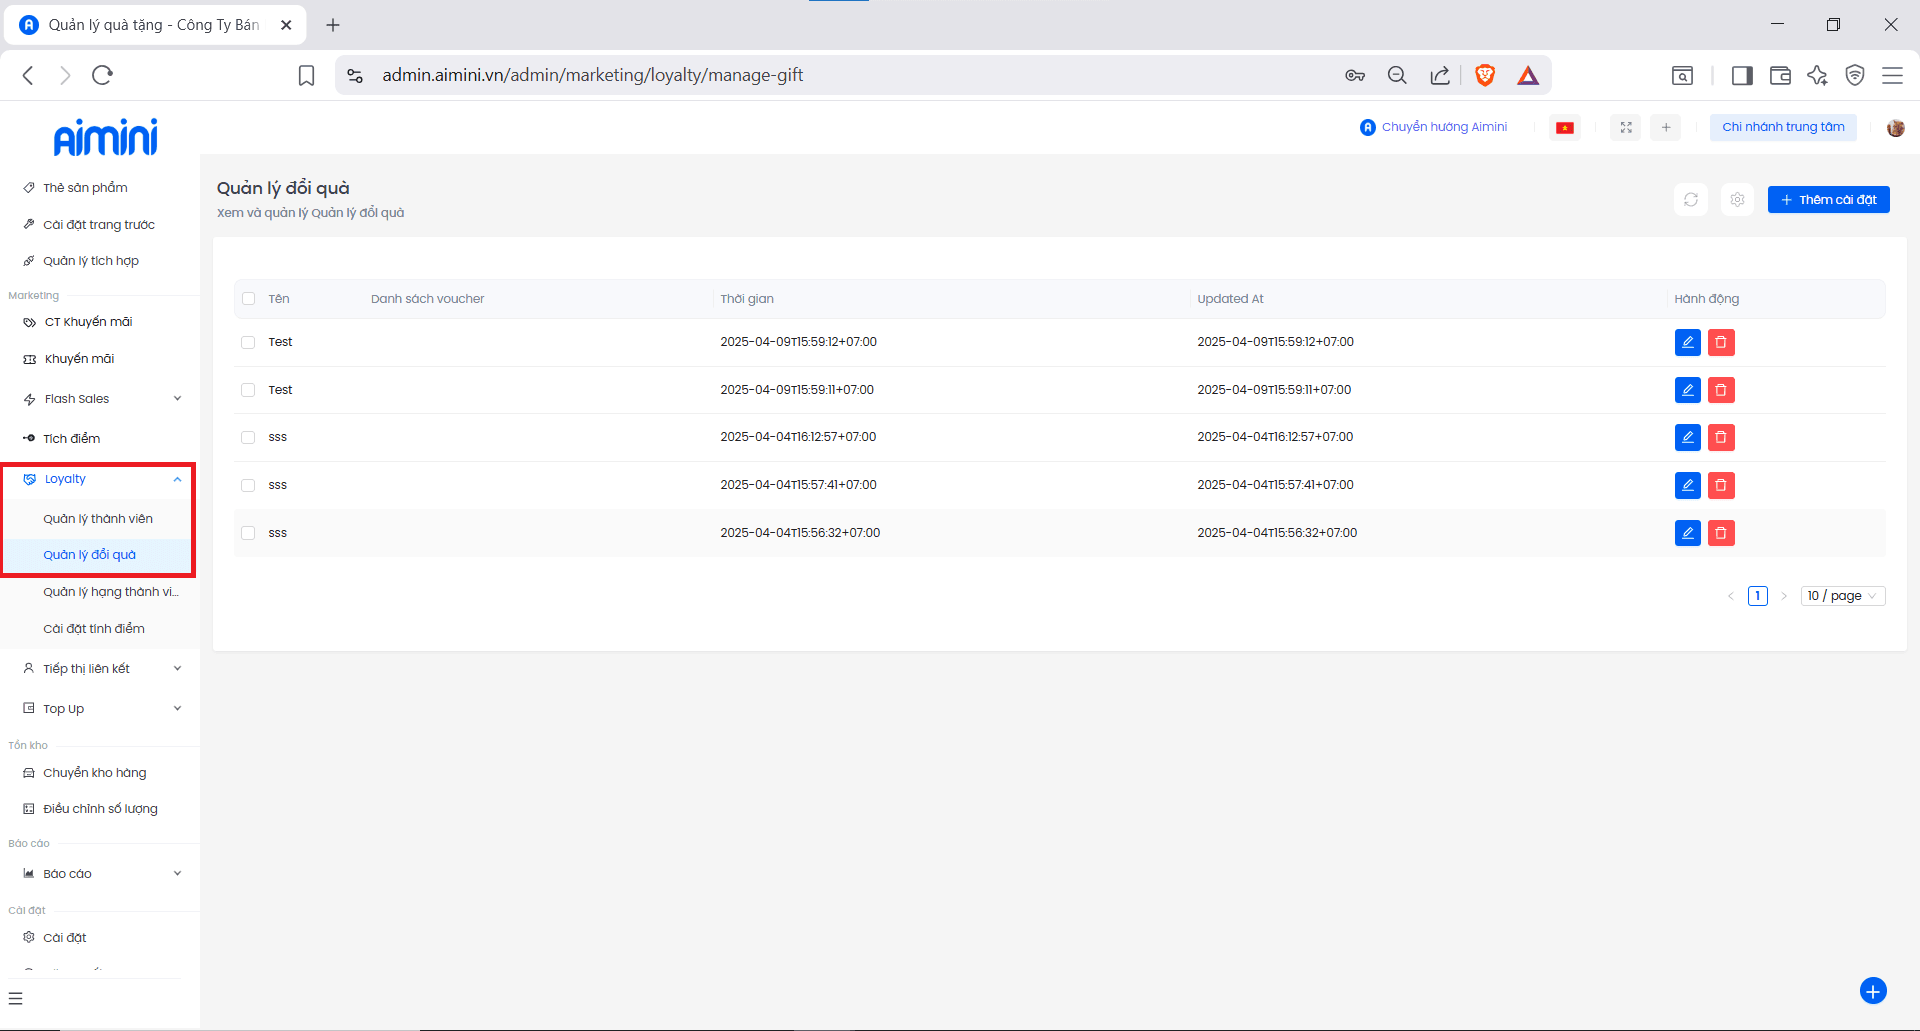This screenshot has width=1920, height=1031.
Task: Select the Chi nhánh trung tâm branch button
Action: point(1782,127)
